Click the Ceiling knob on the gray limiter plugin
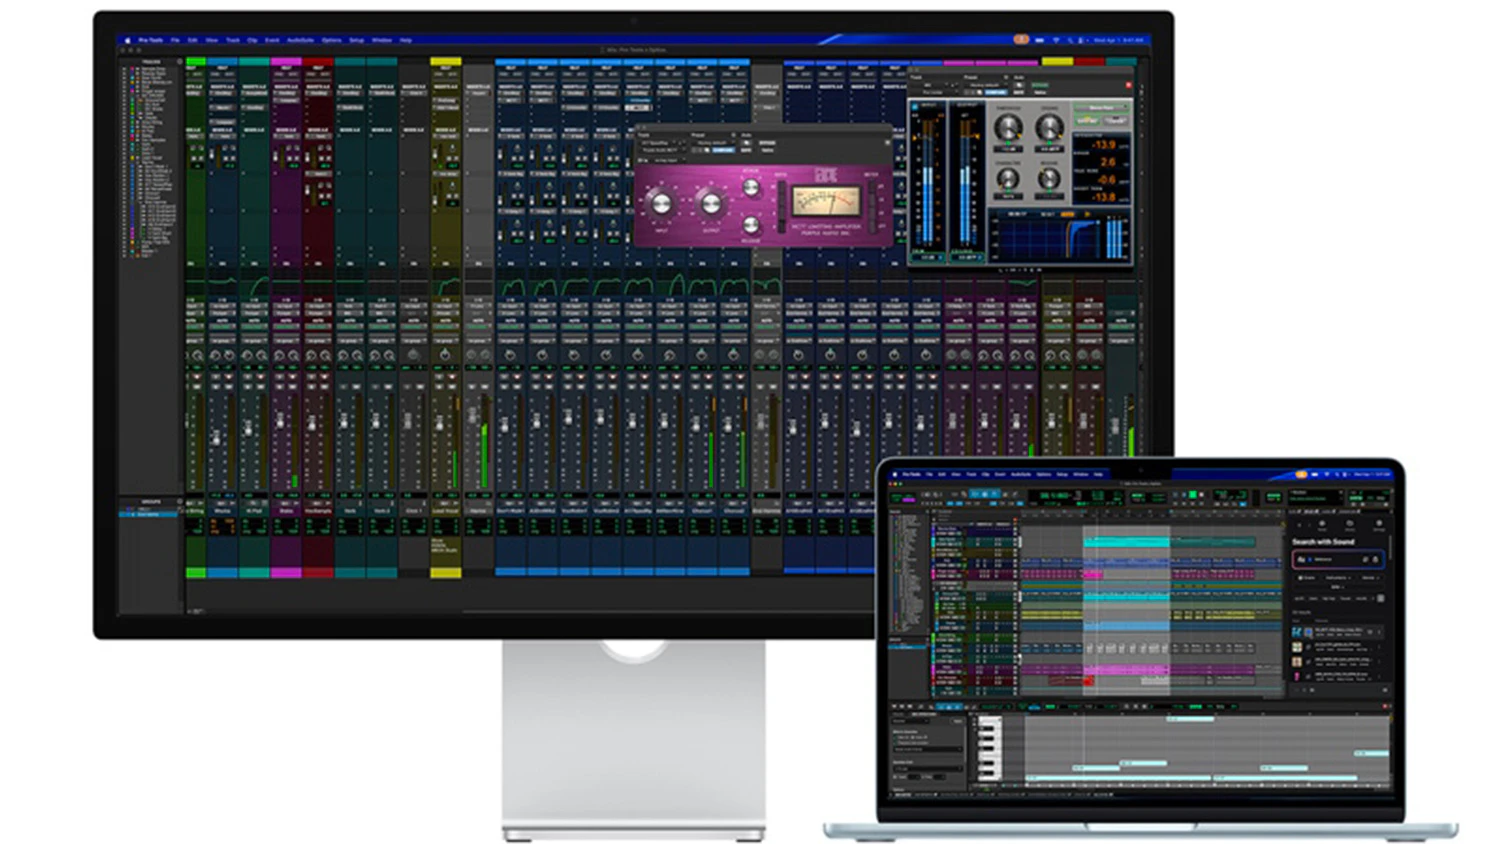 click(x=1049, y=128)
